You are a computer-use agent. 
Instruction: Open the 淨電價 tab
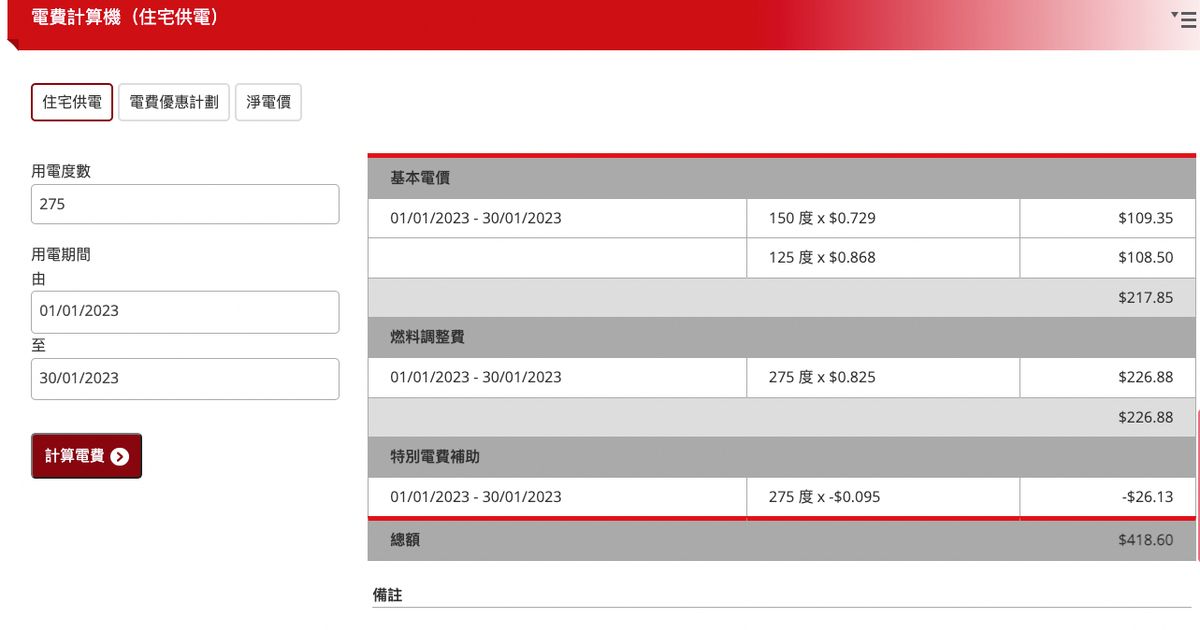[268, 102]
